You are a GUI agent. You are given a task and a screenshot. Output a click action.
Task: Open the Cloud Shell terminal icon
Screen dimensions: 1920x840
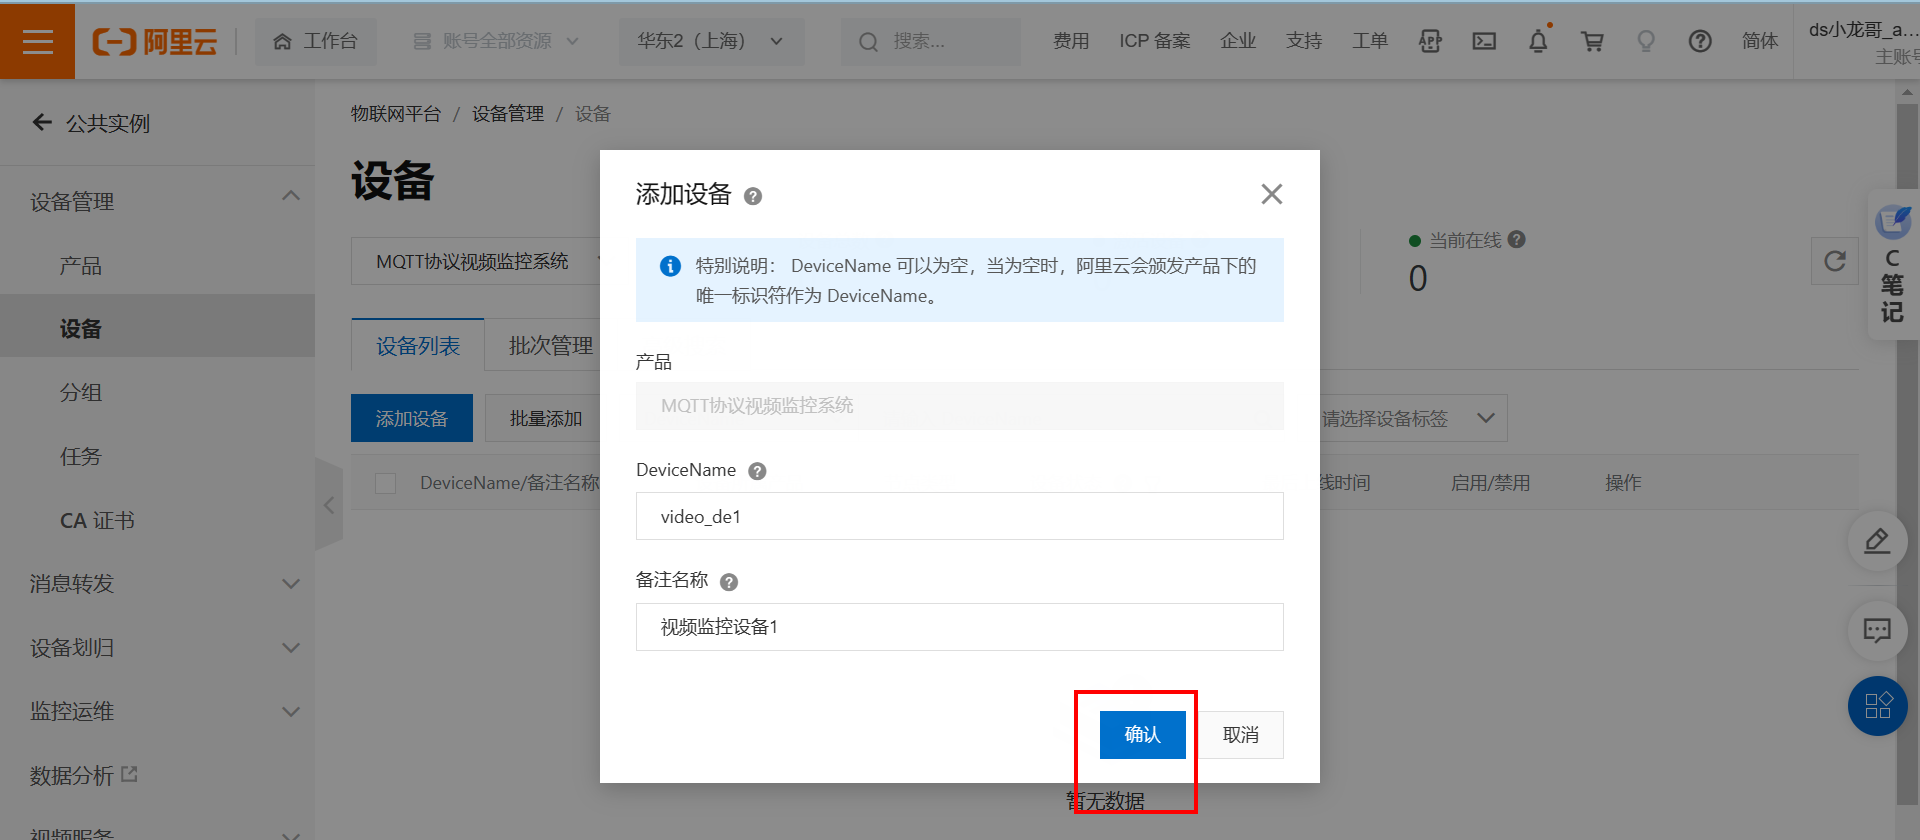pyautogui.click(x=1484, y=41)
